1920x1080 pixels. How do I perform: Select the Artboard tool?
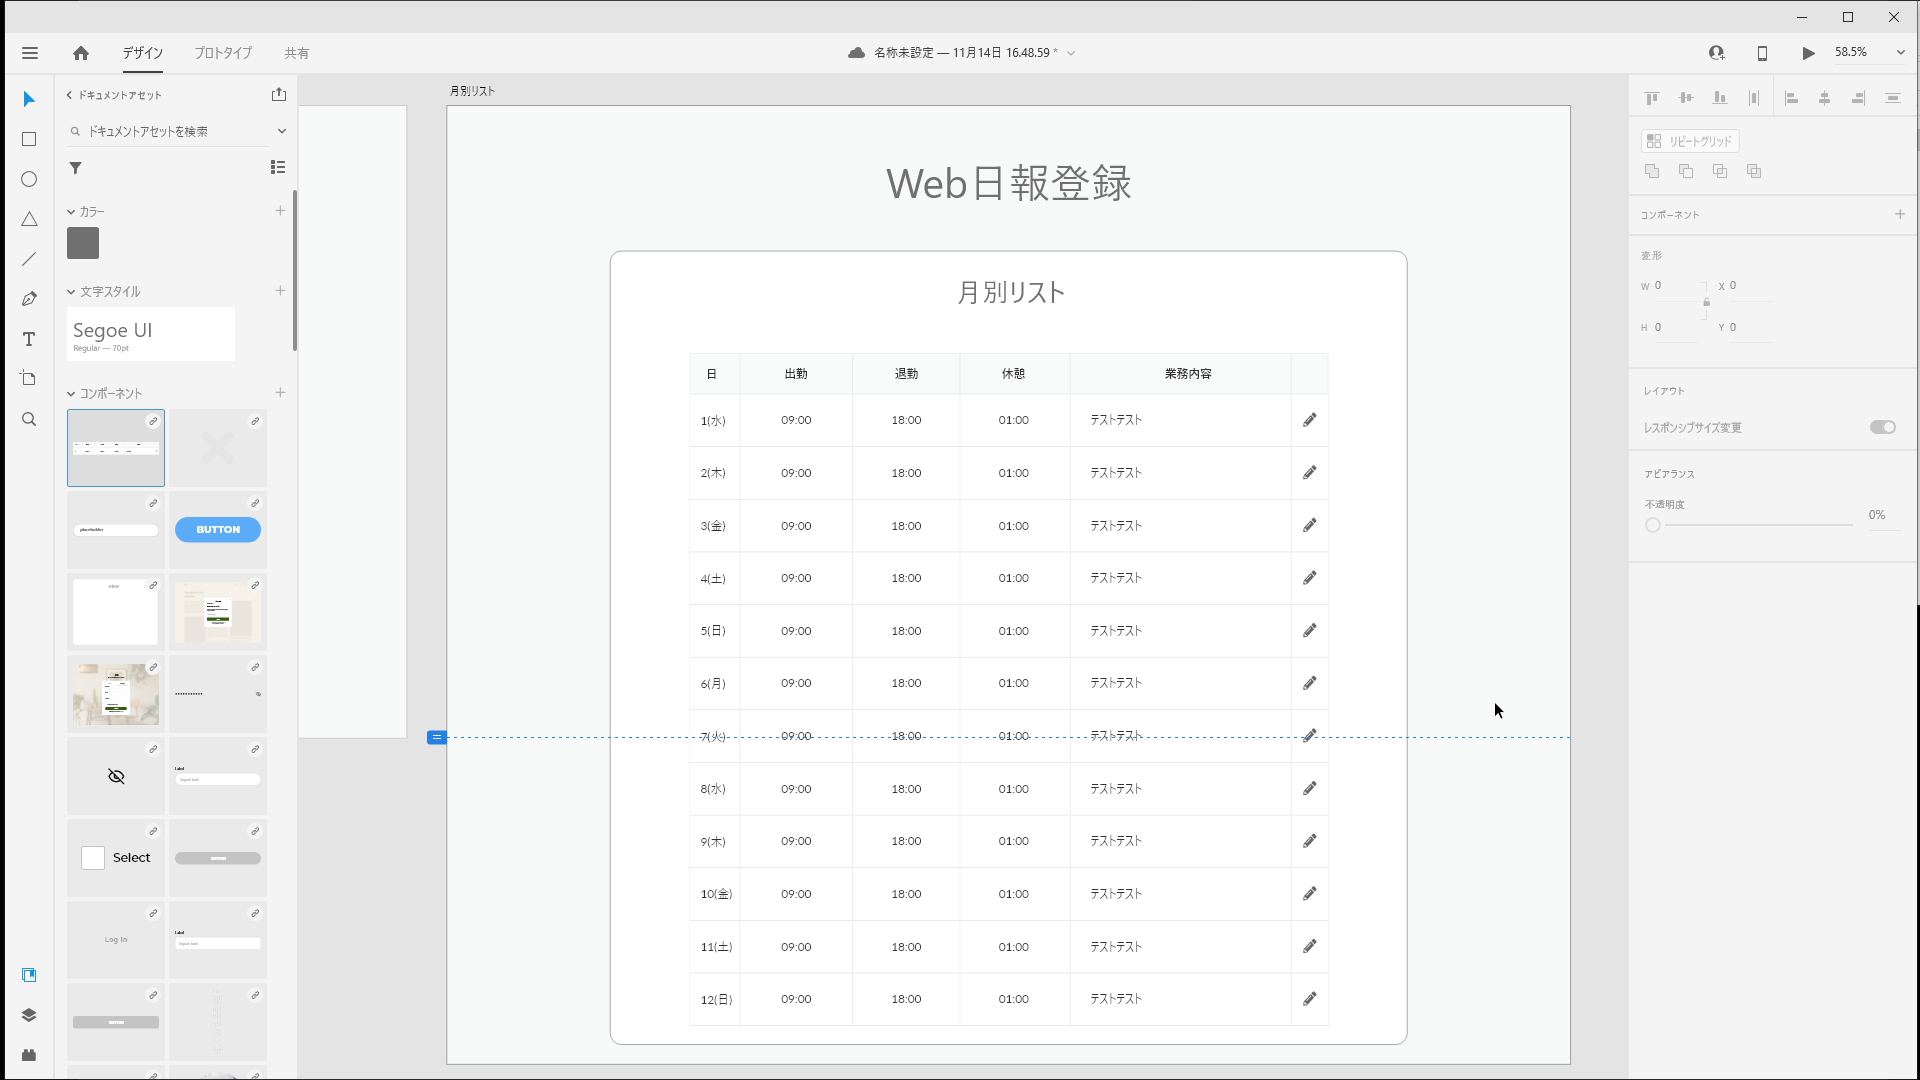pyautogui.click(x=29, y=379)
